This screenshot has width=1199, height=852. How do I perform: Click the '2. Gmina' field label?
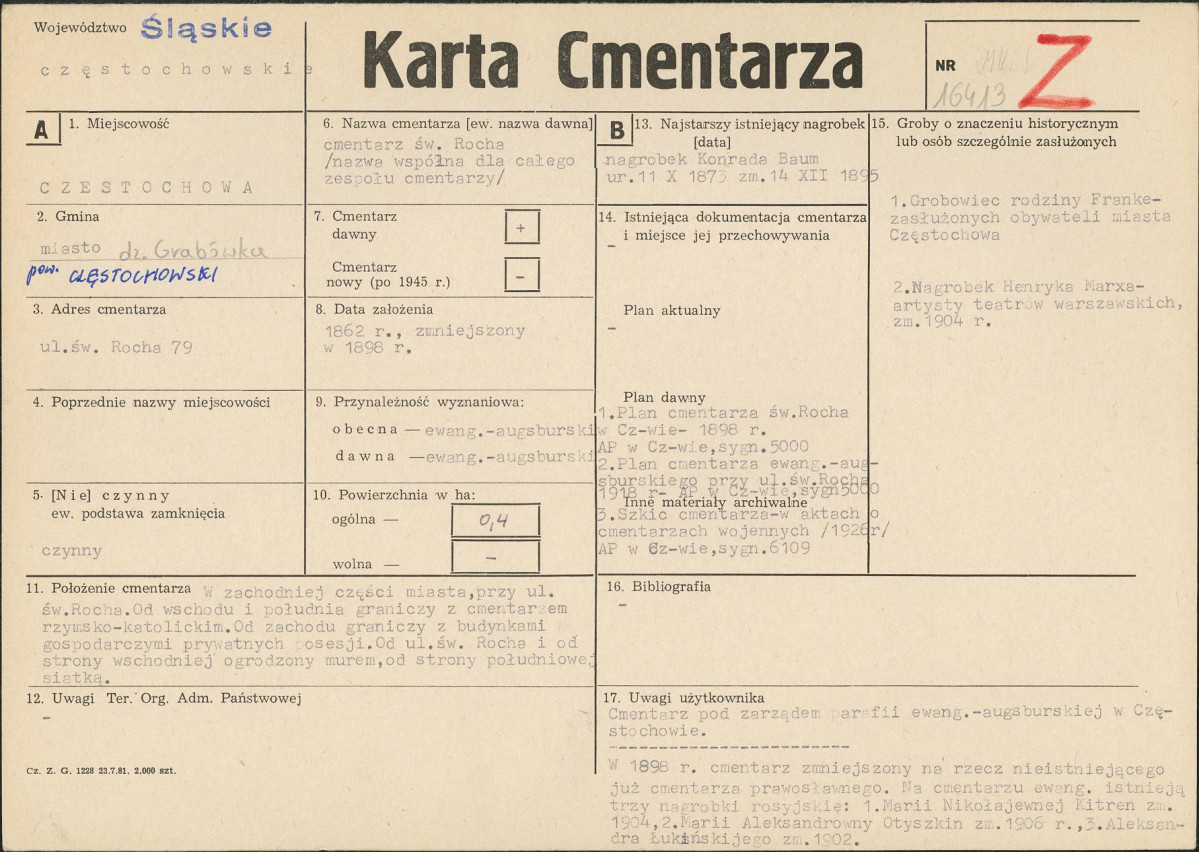67,216
